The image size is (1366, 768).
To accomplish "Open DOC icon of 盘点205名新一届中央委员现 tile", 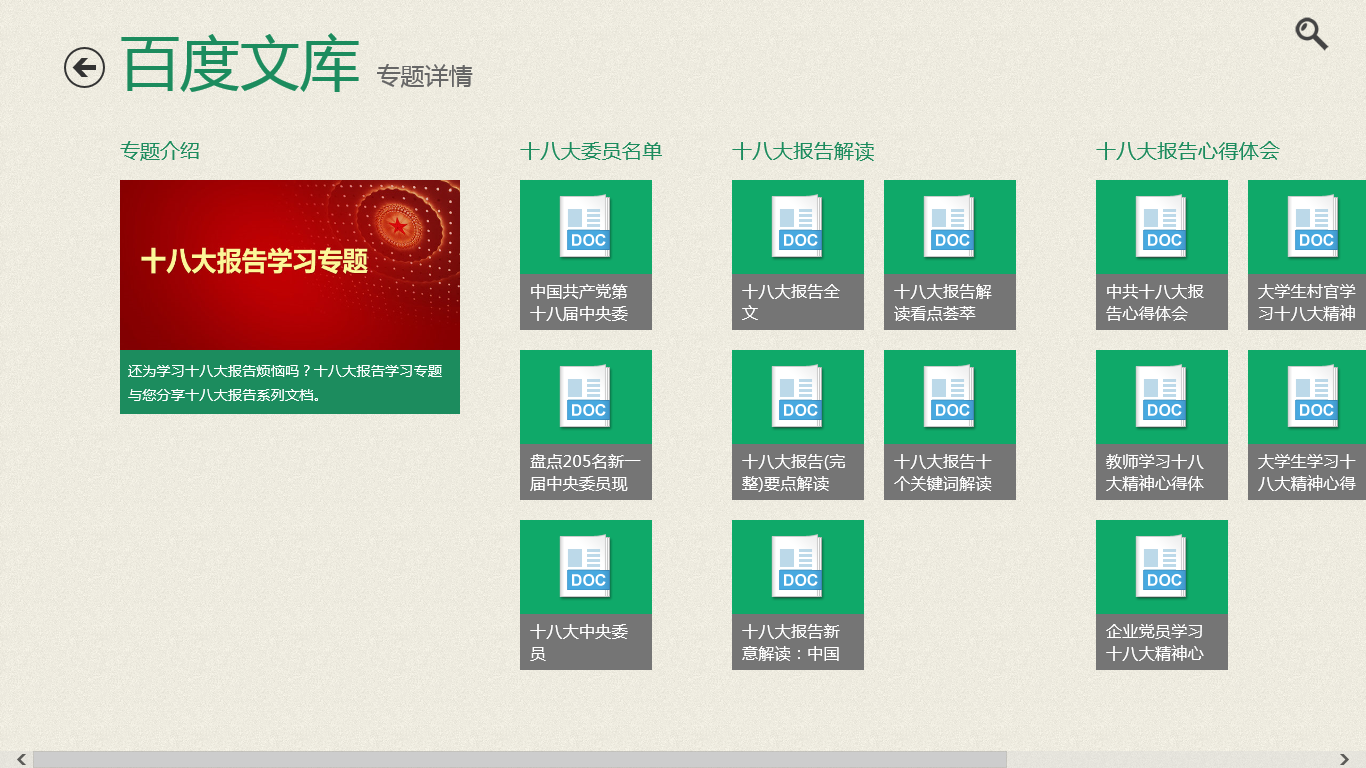I will (586, 397).
